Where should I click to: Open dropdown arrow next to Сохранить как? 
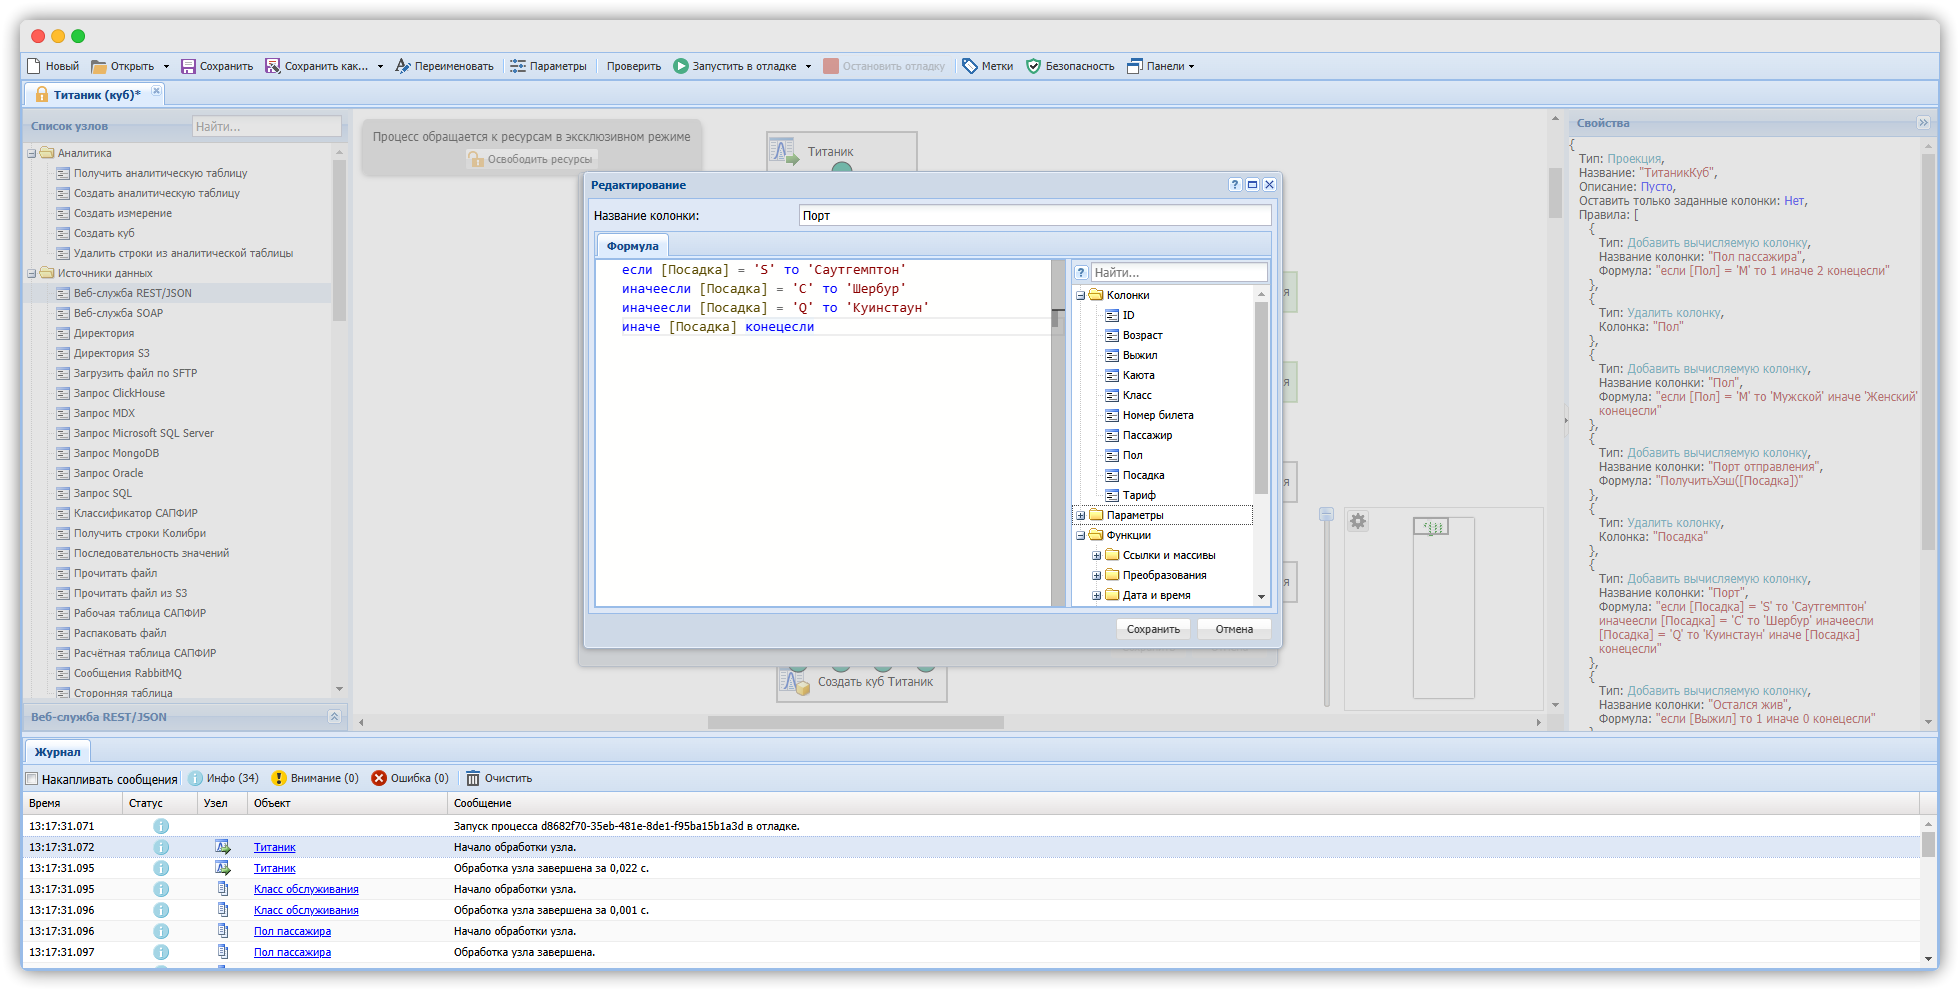(380, 67)
